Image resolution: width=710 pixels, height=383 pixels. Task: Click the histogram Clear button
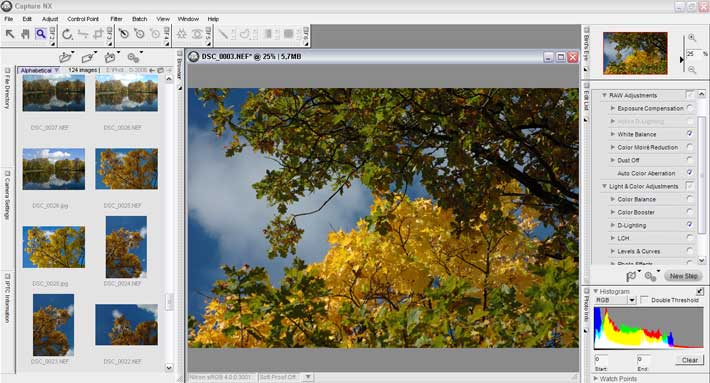coord(690,360)
